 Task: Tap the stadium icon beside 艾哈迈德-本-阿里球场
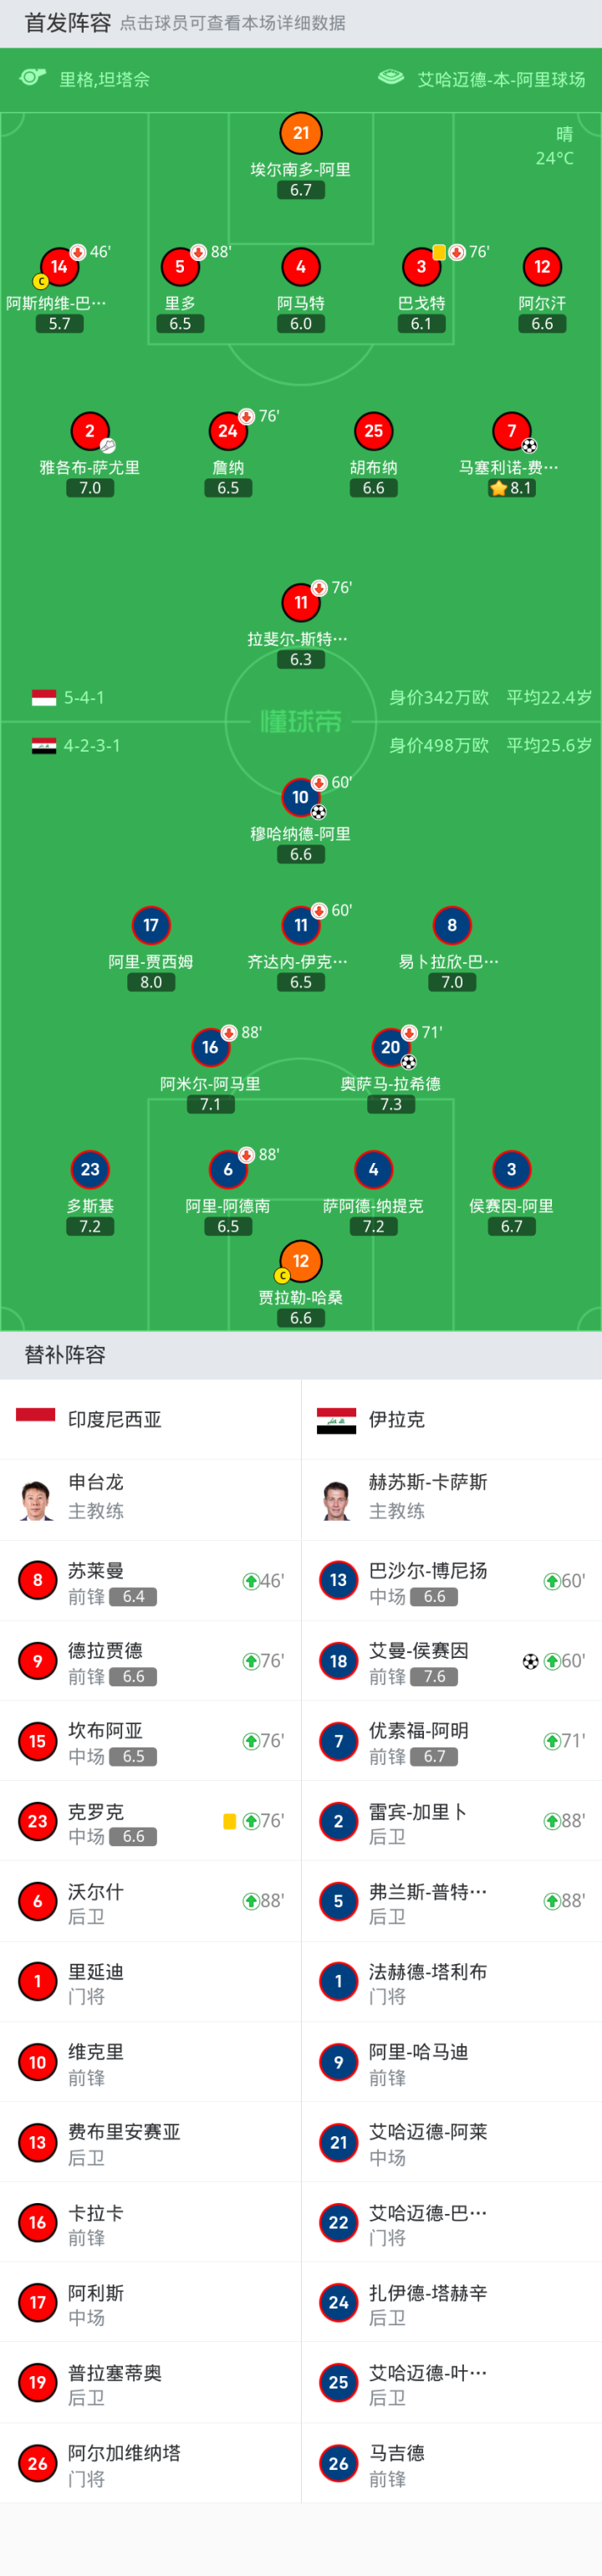391,77
